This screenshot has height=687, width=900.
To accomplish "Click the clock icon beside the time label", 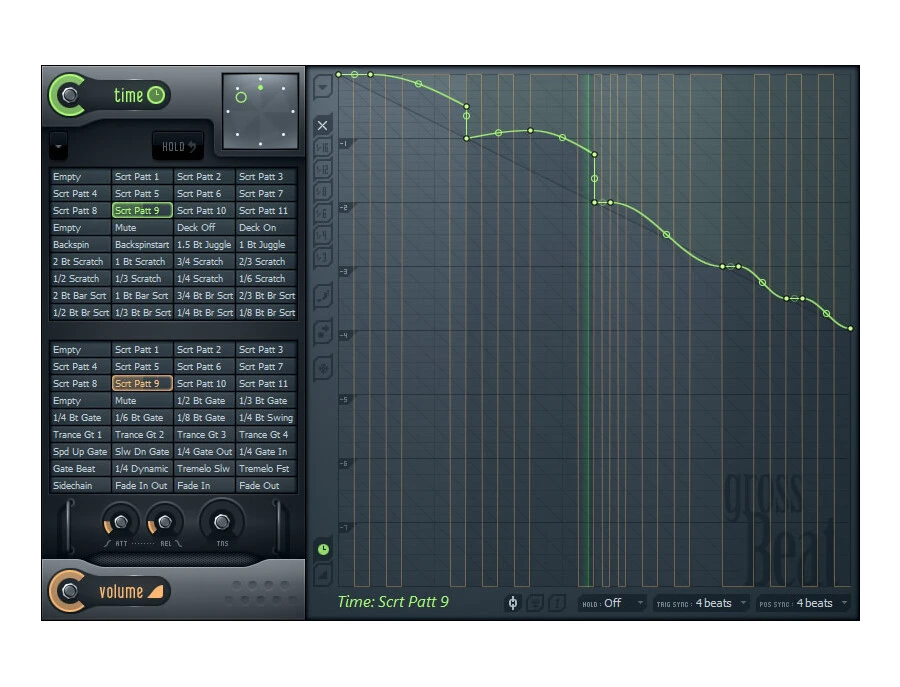I will pos(156,95).
